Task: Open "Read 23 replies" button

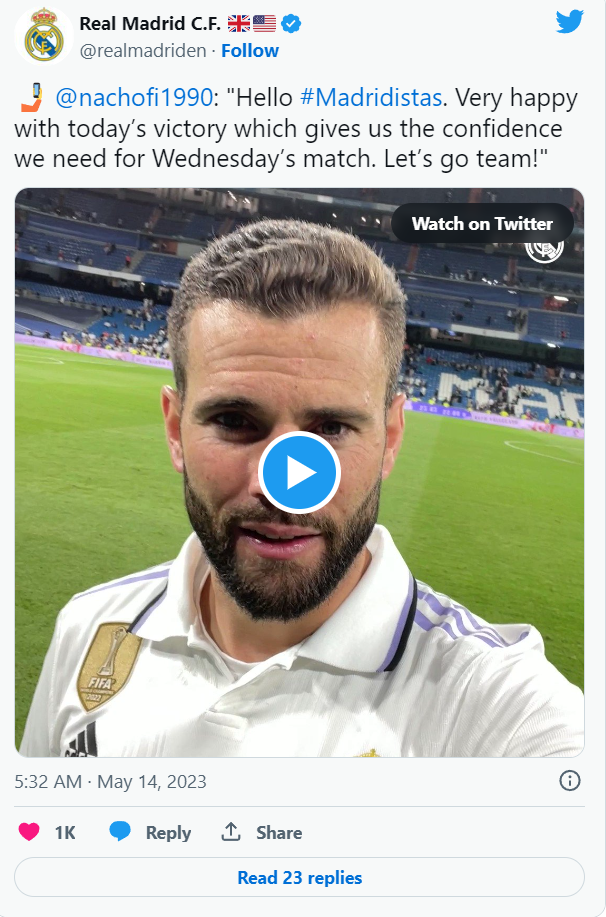Action: (x=299, y=878)
